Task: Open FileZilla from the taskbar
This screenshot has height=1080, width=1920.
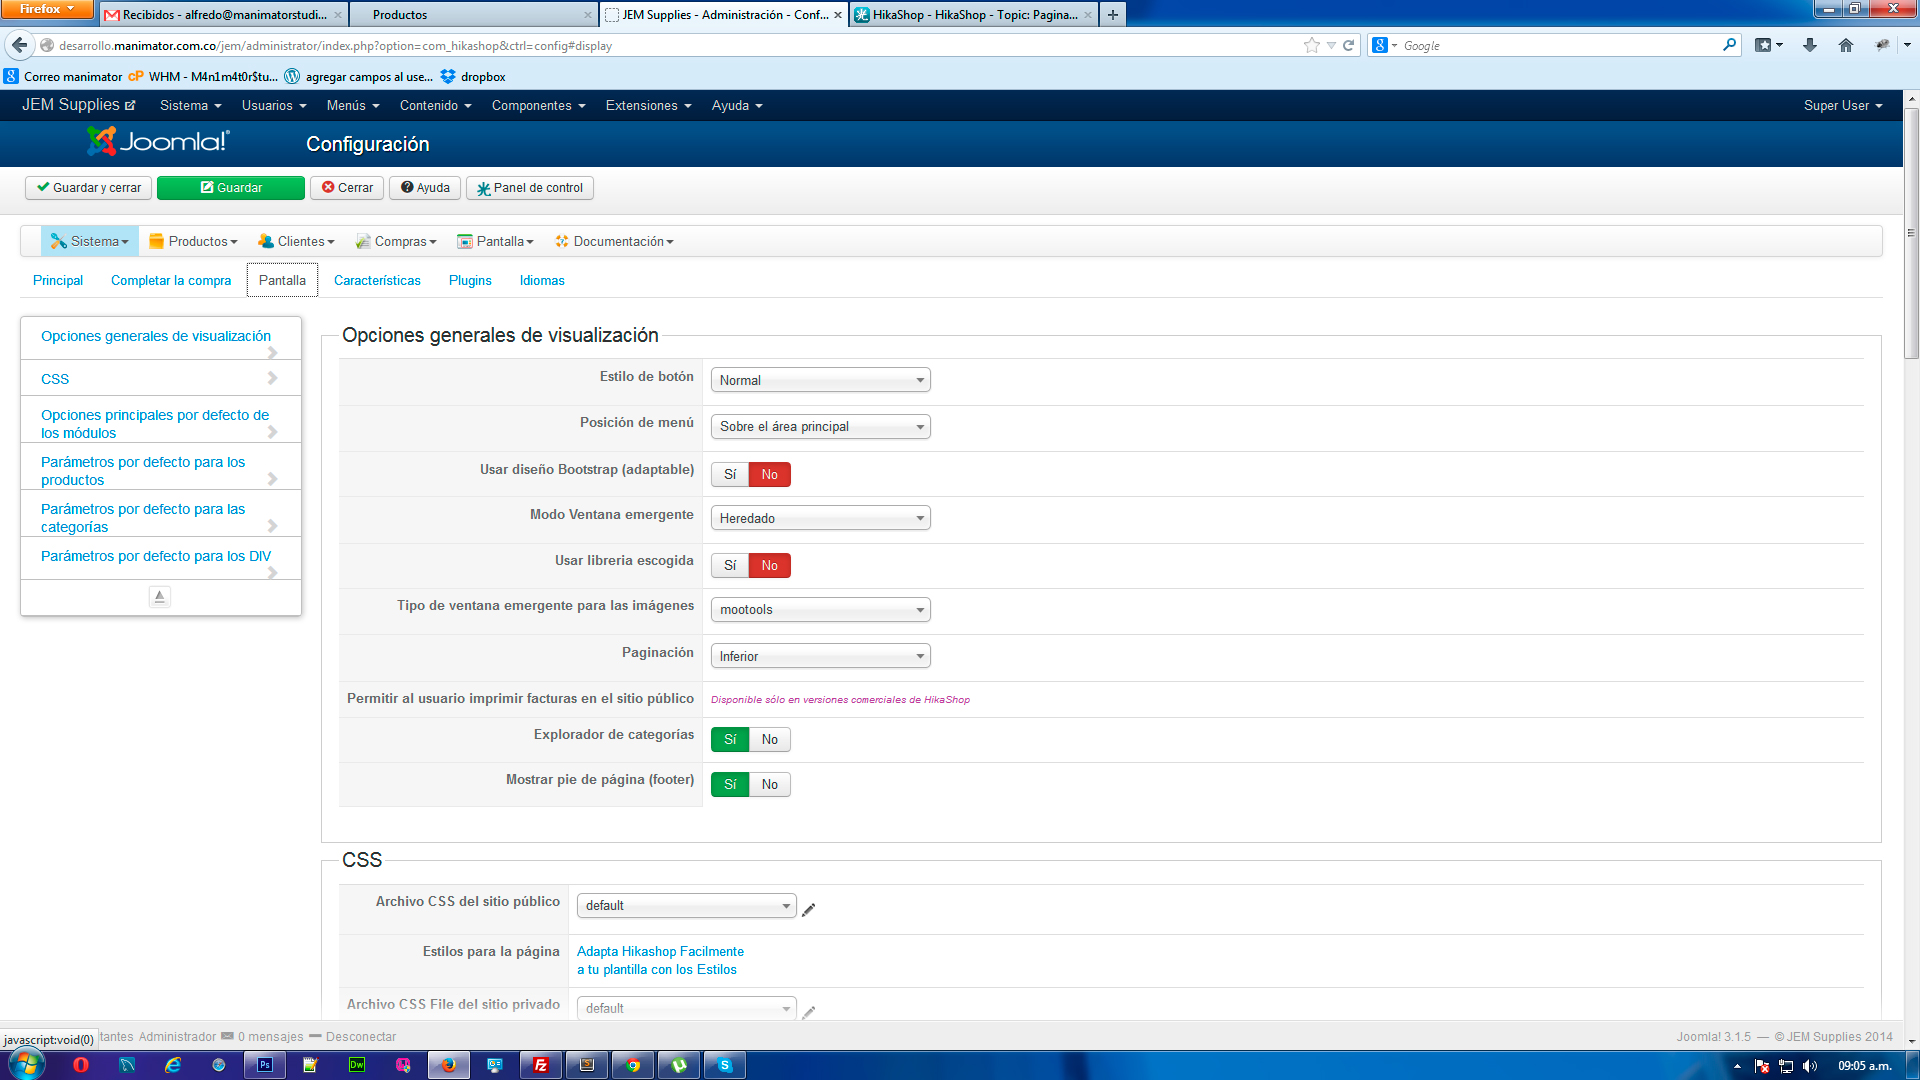Action: (541, 1065)
